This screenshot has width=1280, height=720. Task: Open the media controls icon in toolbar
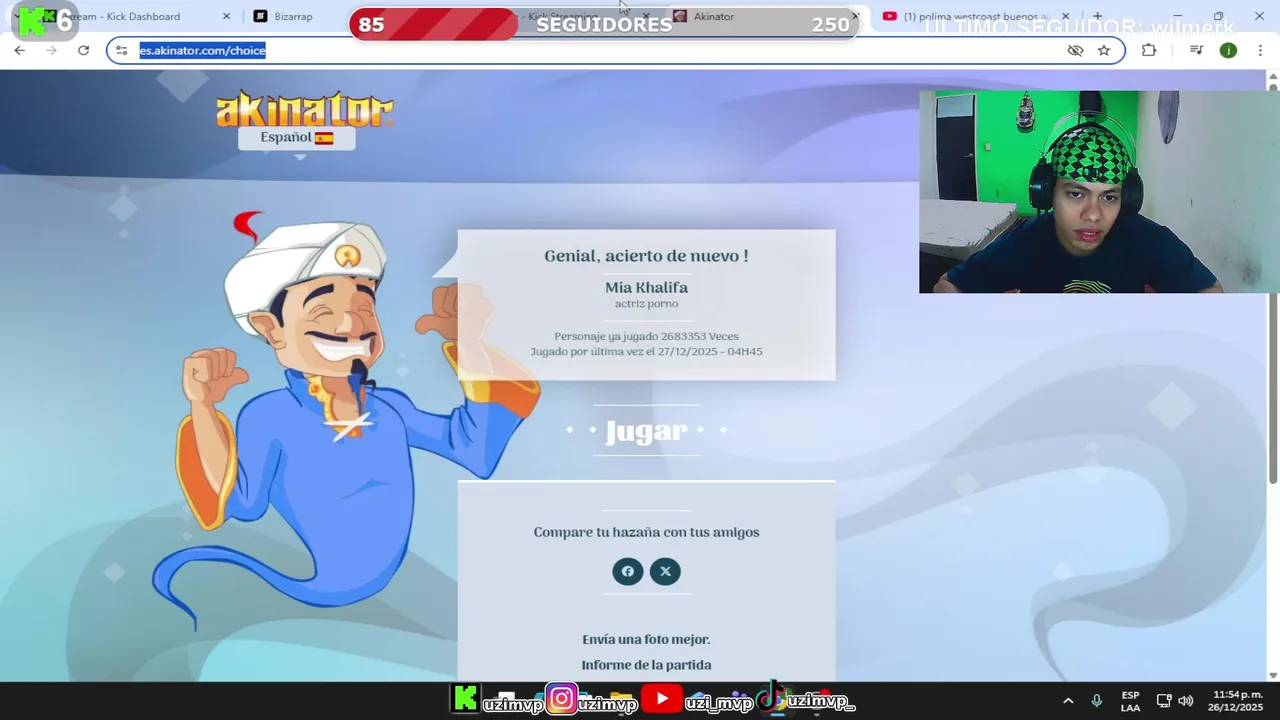tap(1196, 50)
